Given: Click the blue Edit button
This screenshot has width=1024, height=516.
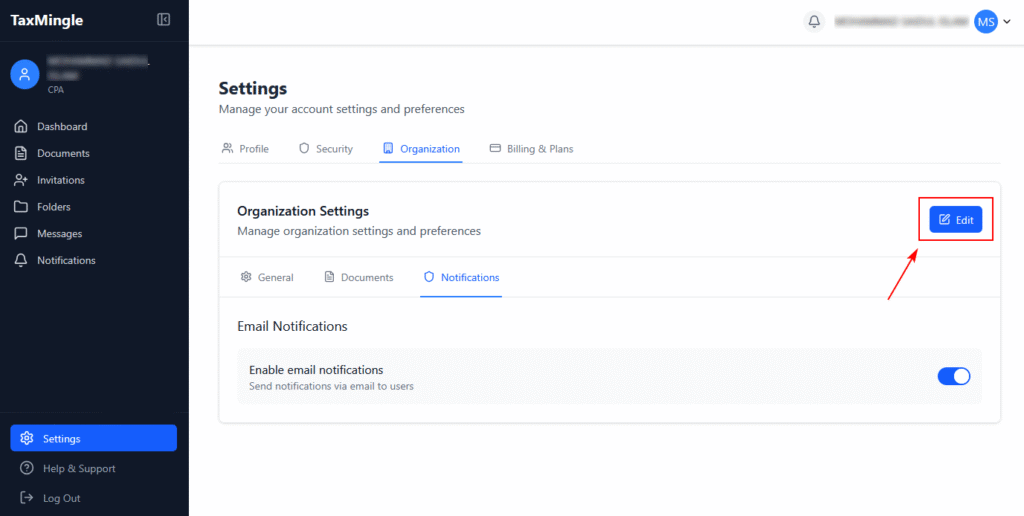Looking at the screenshot, I should 955,220.
